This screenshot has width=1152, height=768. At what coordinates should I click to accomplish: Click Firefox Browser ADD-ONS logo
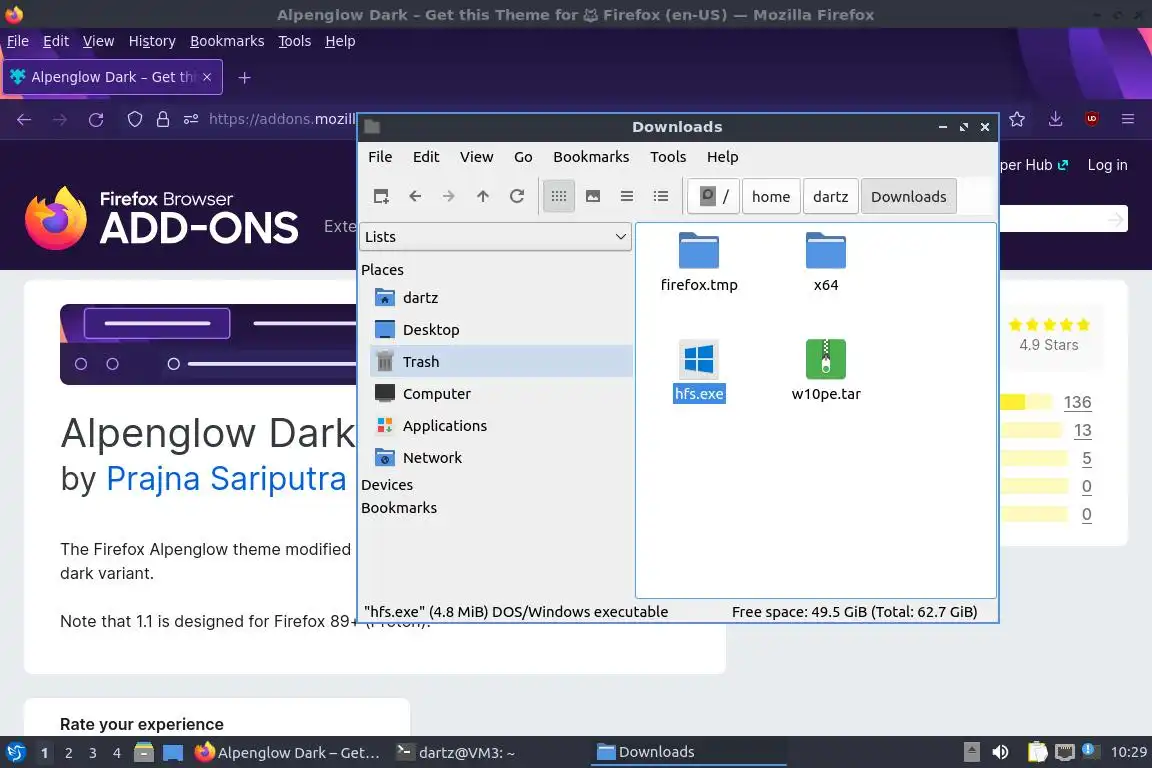point(162,218)
